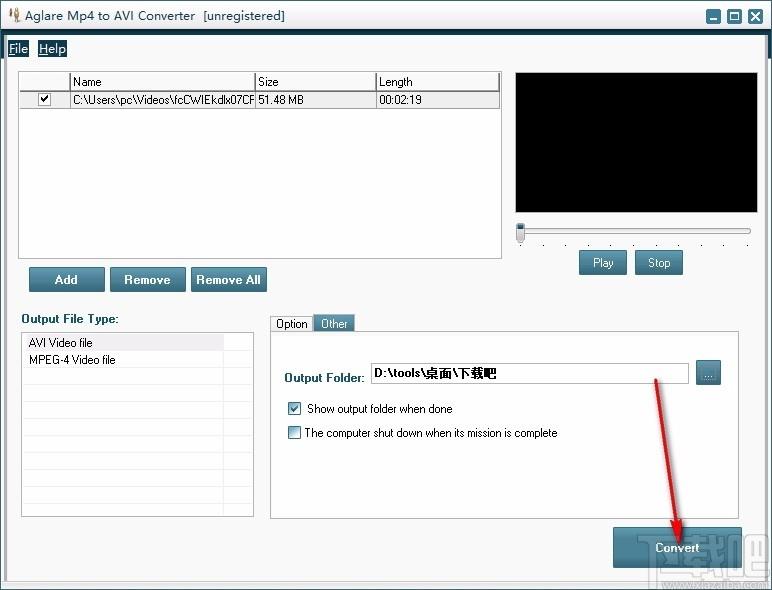Click the Size column header
The height and width of the screenshot is (590, 772).
[x=315, y=82]
